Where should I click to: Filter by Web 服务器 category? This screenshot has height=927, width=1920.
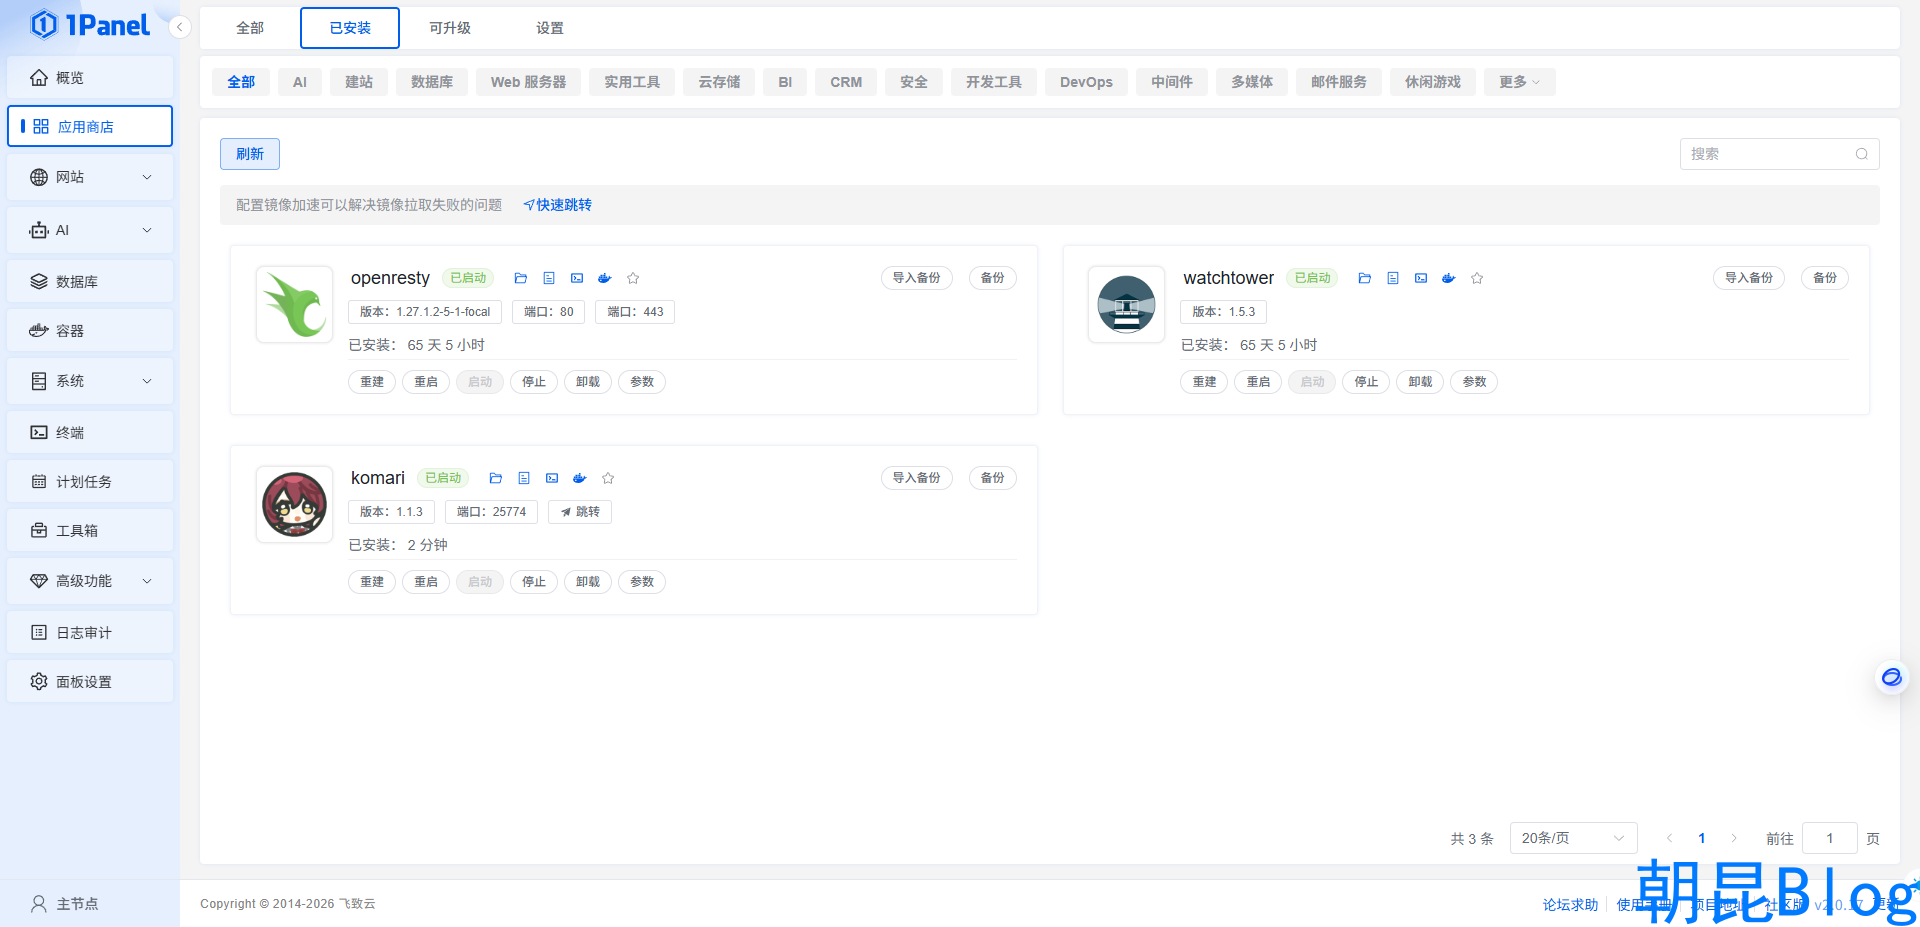pyautogui.click(x=528, y=82)
